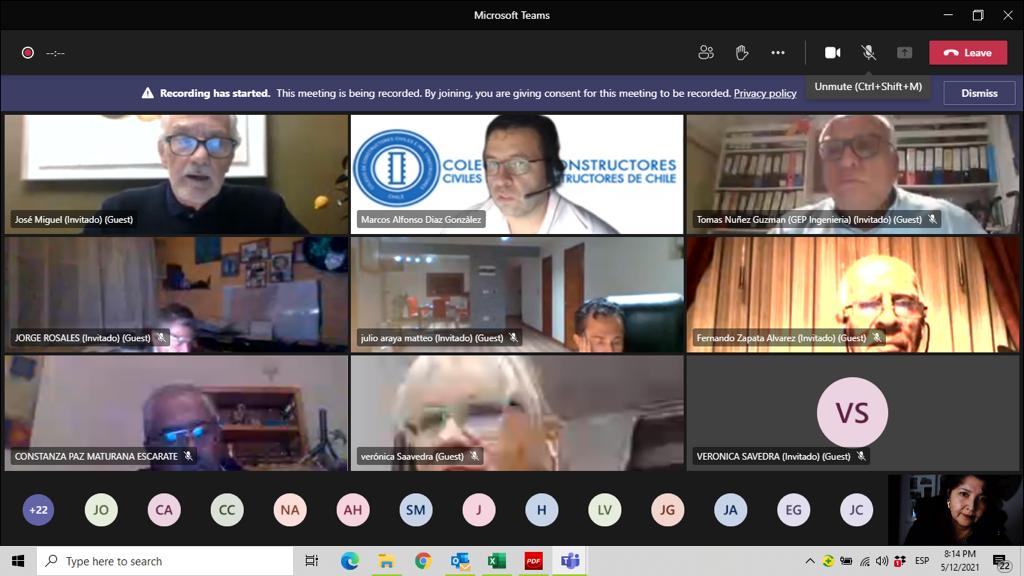1024x576 pixels.
Task: Open the More actions ellipsis menu
Action: pos(778,52)
